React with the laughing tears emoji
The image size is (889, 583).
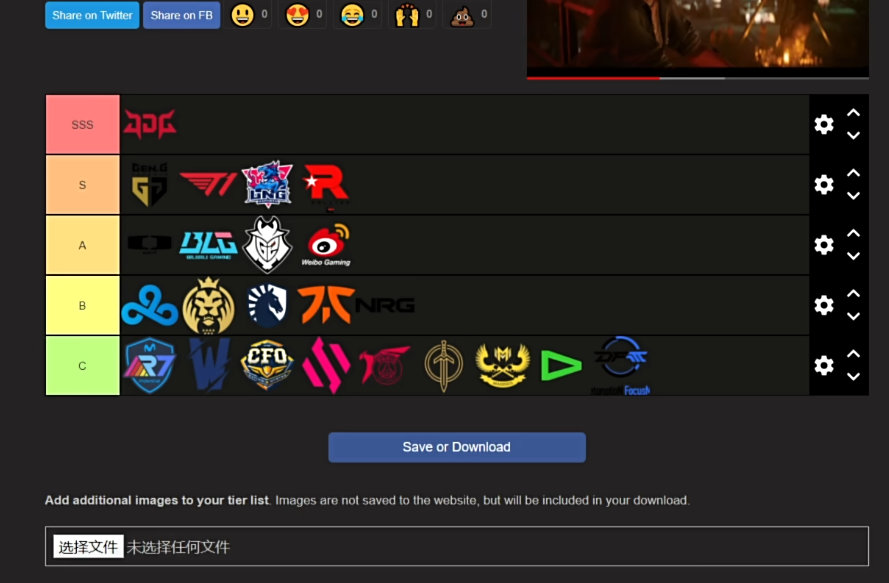[352, 15]
